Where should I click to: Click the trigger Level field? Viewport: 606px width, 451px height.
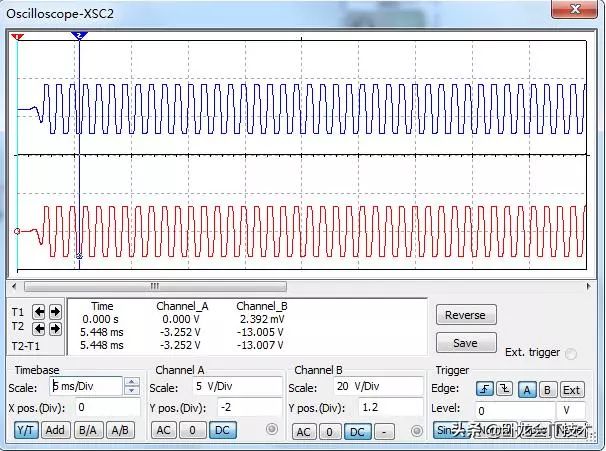(515, 410)
